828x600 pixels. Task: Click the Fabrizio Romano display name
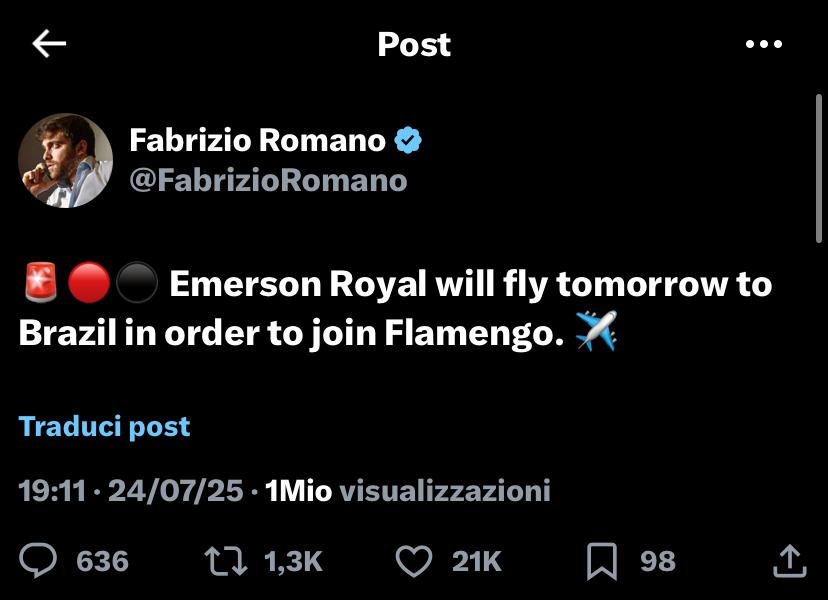point(257,141)
